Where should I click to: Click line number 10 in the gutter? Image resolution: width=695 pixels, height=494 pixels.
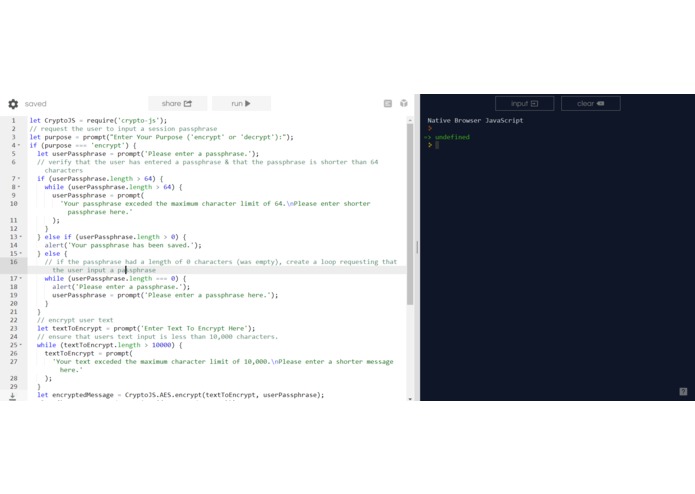14,204
